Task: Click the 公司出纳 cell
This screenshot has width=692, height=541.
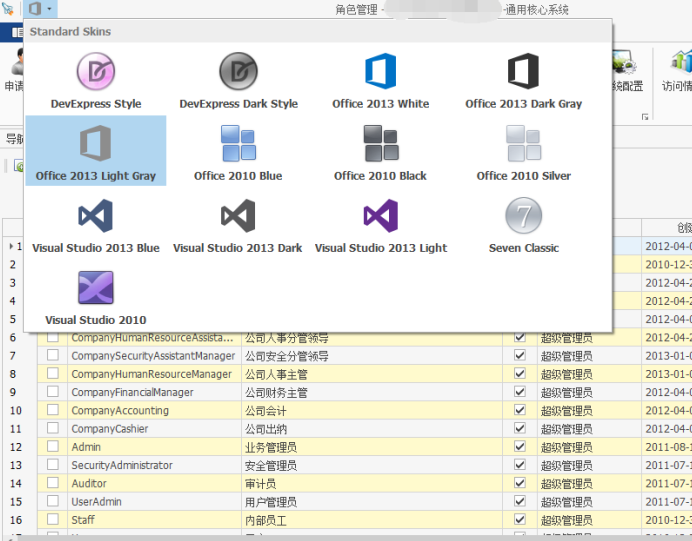Action: (372, 428)
